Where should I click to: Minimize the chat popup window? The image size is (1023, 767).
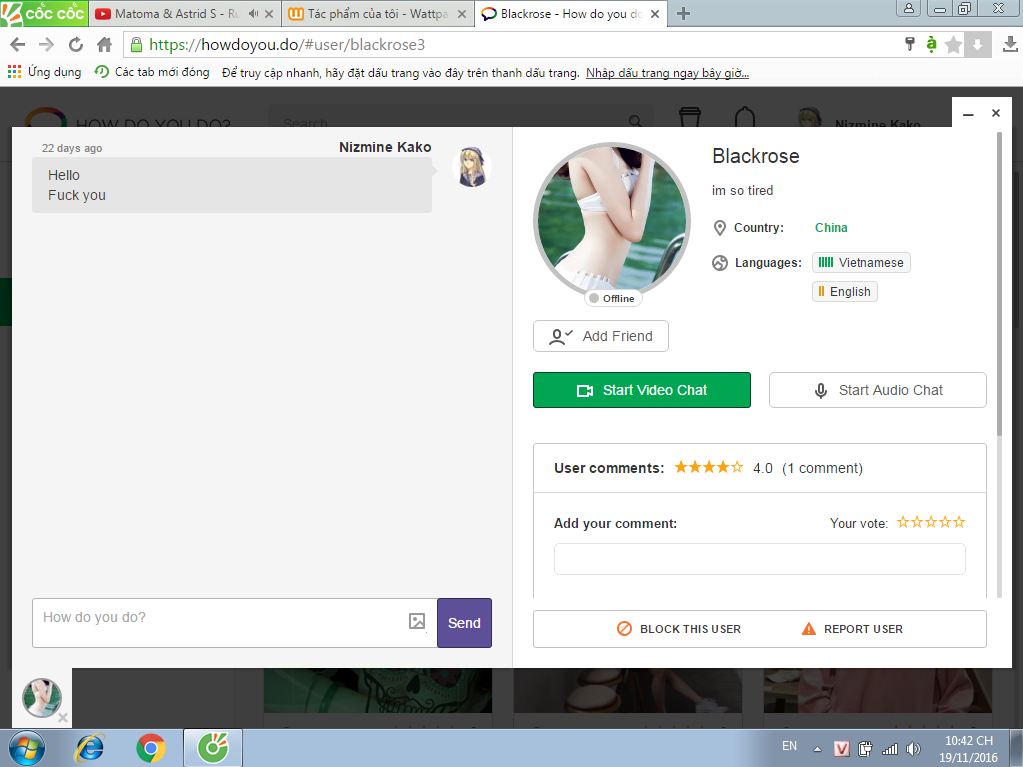point(968,114)
